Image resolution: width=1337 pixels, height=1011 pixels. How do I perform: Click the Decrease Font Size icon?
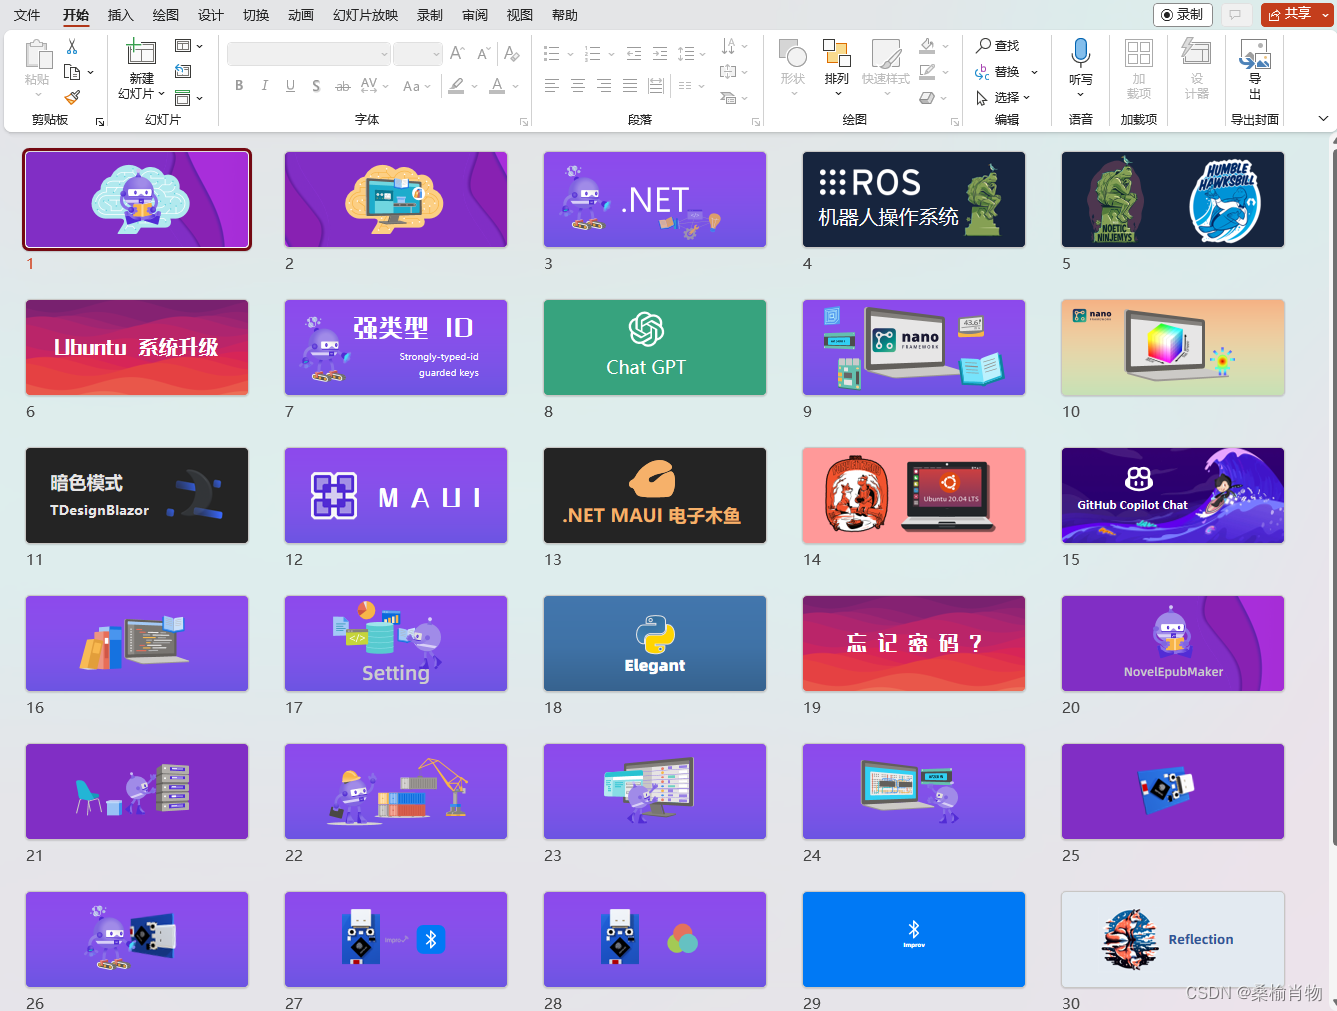483,53
